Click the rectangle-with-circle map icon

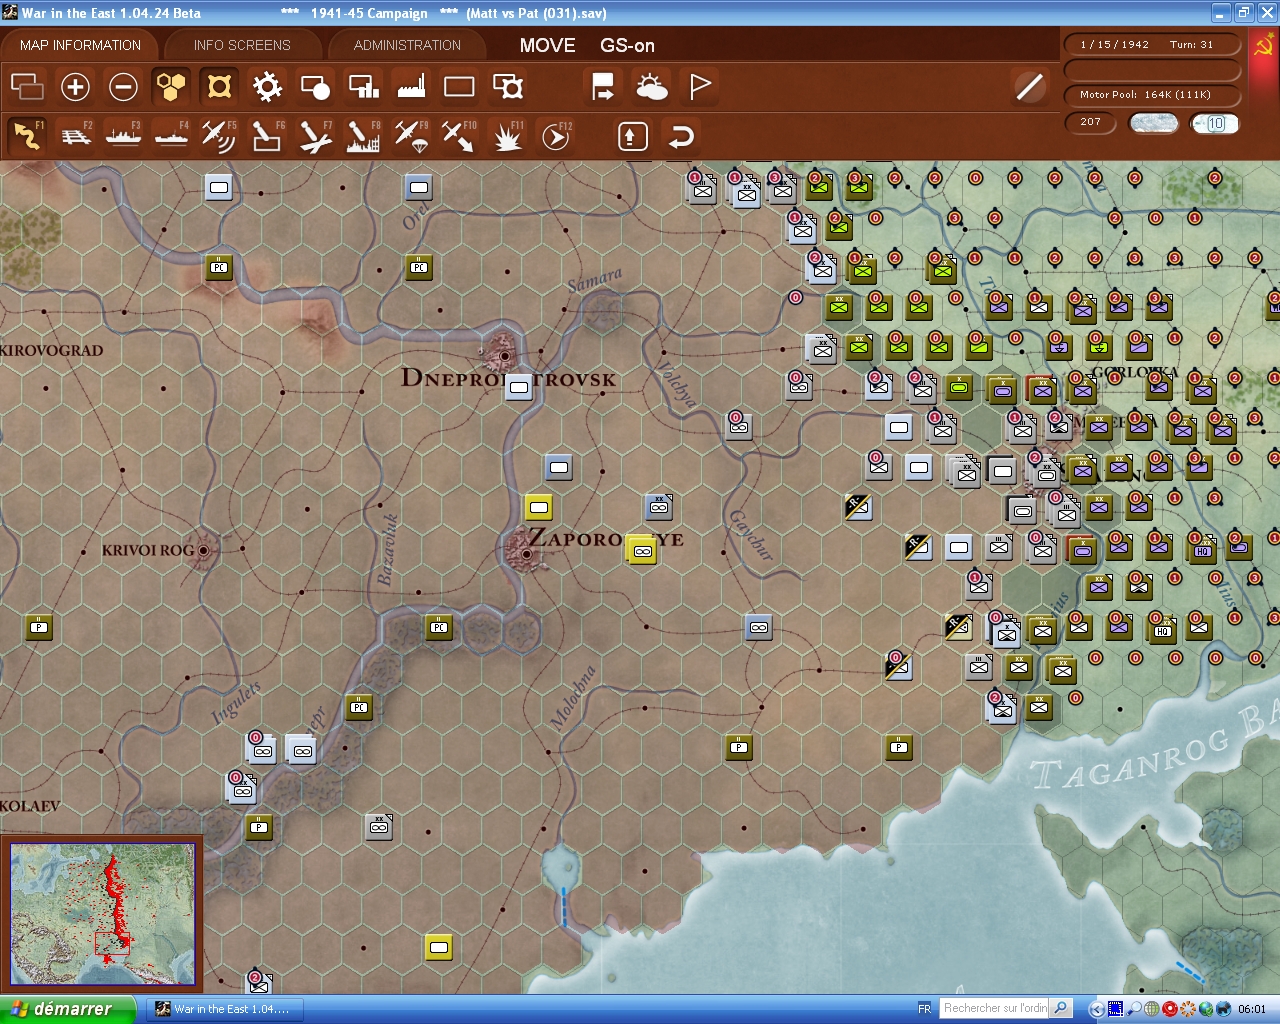tap(315, 87)
